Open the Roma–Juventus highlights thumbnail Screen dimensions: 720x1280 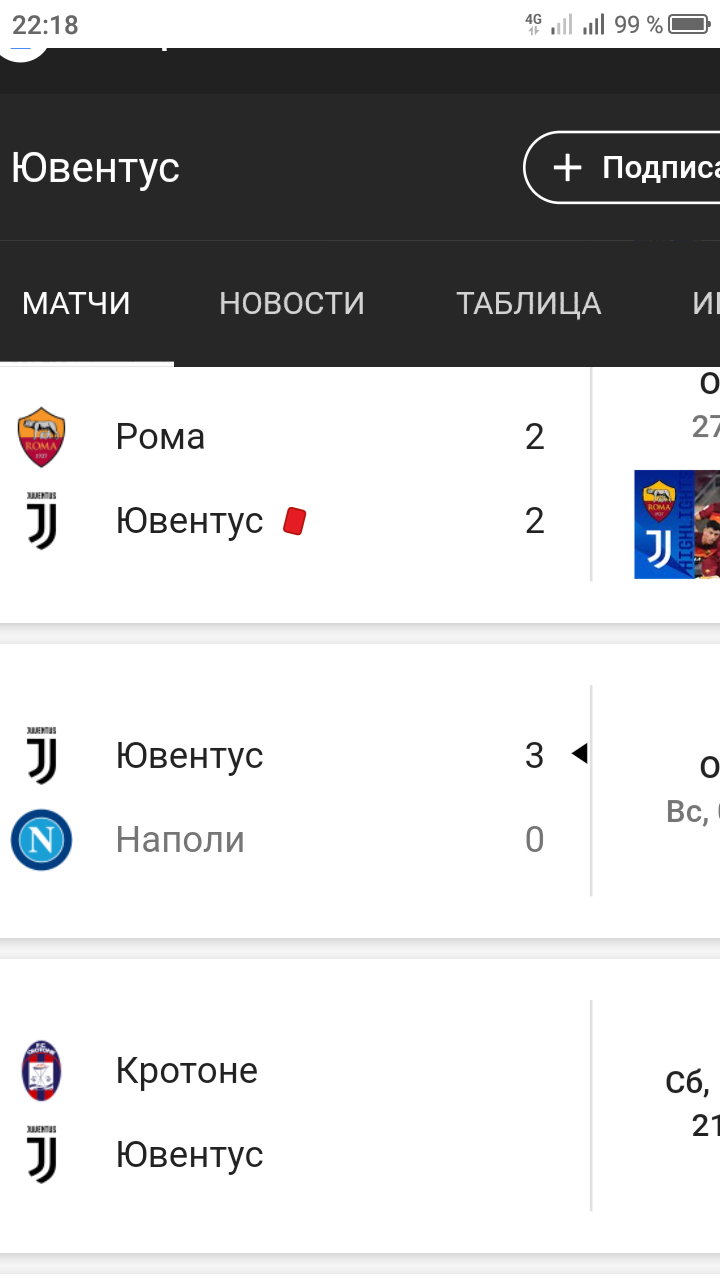tap(677, 525)
